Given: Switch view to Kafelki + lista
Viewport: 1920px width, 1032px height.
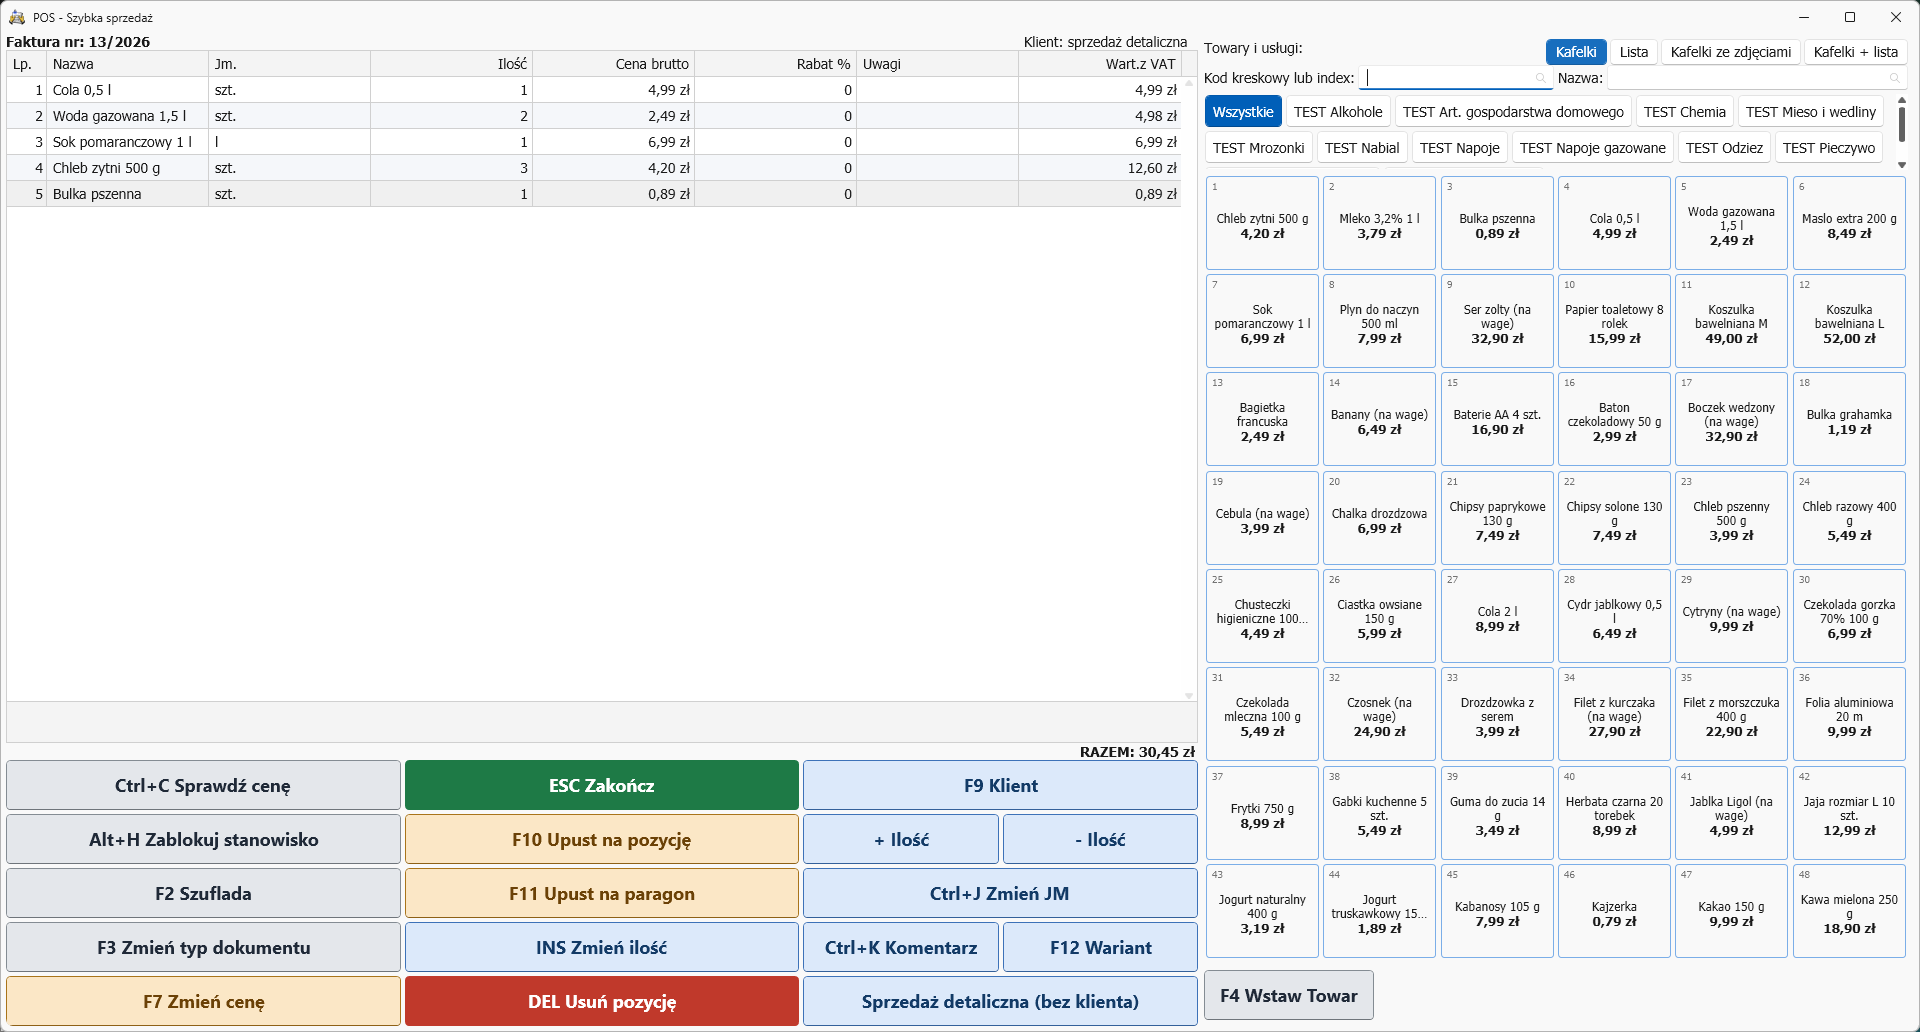Looking at the screenshot, I should [1856, 52].
